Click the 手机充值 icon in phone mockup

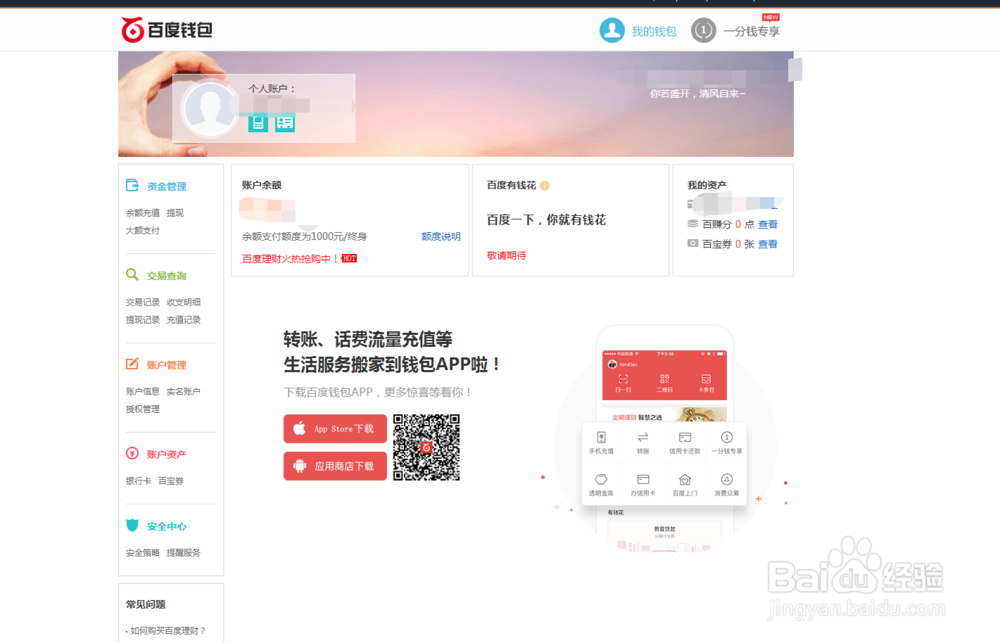(601, 438)
